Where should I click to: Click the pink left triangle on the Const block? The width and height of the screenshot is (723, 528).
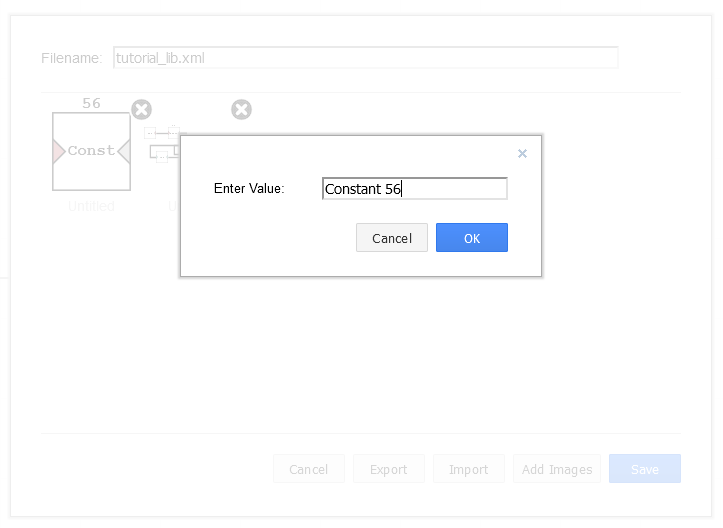[x=58, y=151]
